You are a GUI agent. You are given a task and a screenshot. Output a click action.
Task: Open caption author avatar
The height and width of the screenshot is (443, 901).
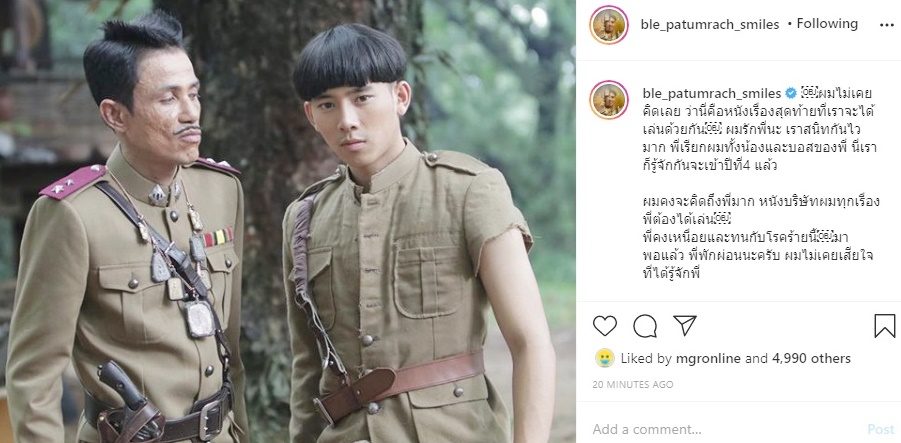[609, 100]
